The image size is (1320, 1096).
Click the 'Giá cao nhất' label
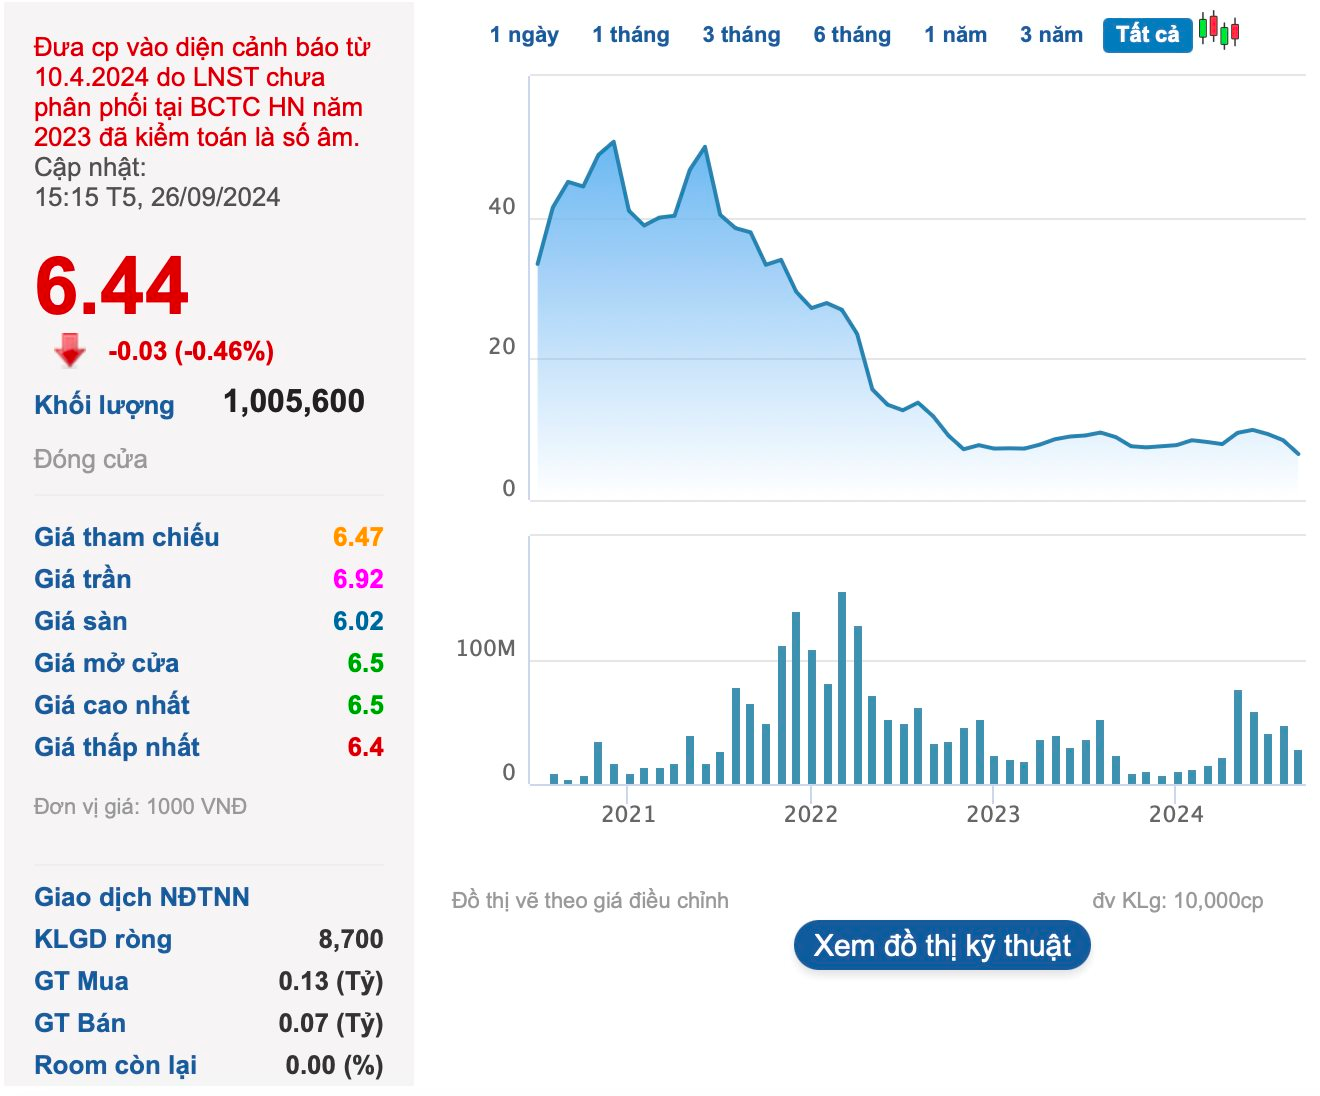click(112, 705)
